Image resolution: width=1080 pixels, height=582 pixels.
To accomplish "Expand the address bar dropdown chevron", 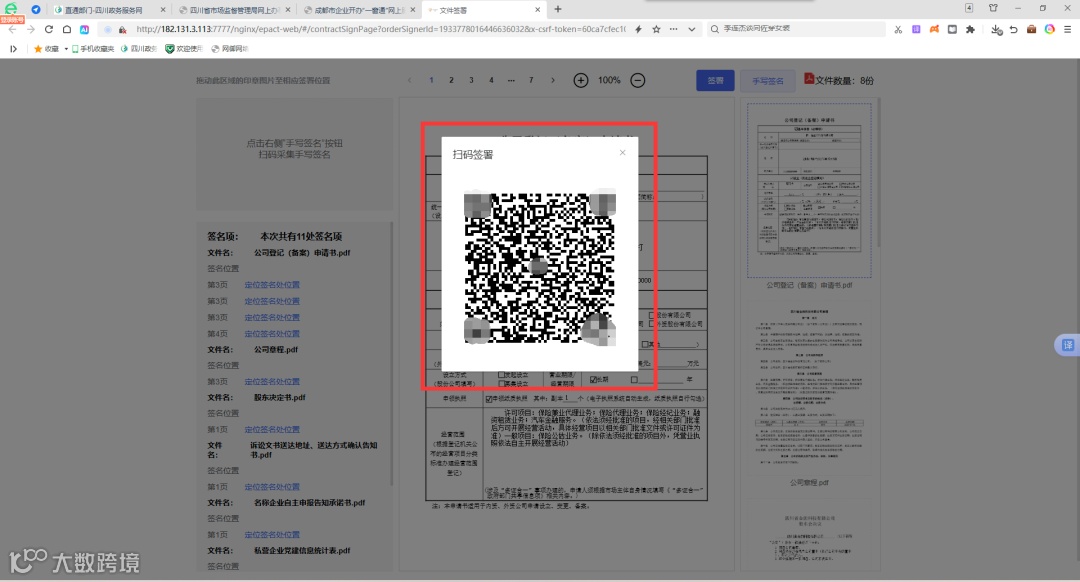I will (x=692, y=30).
